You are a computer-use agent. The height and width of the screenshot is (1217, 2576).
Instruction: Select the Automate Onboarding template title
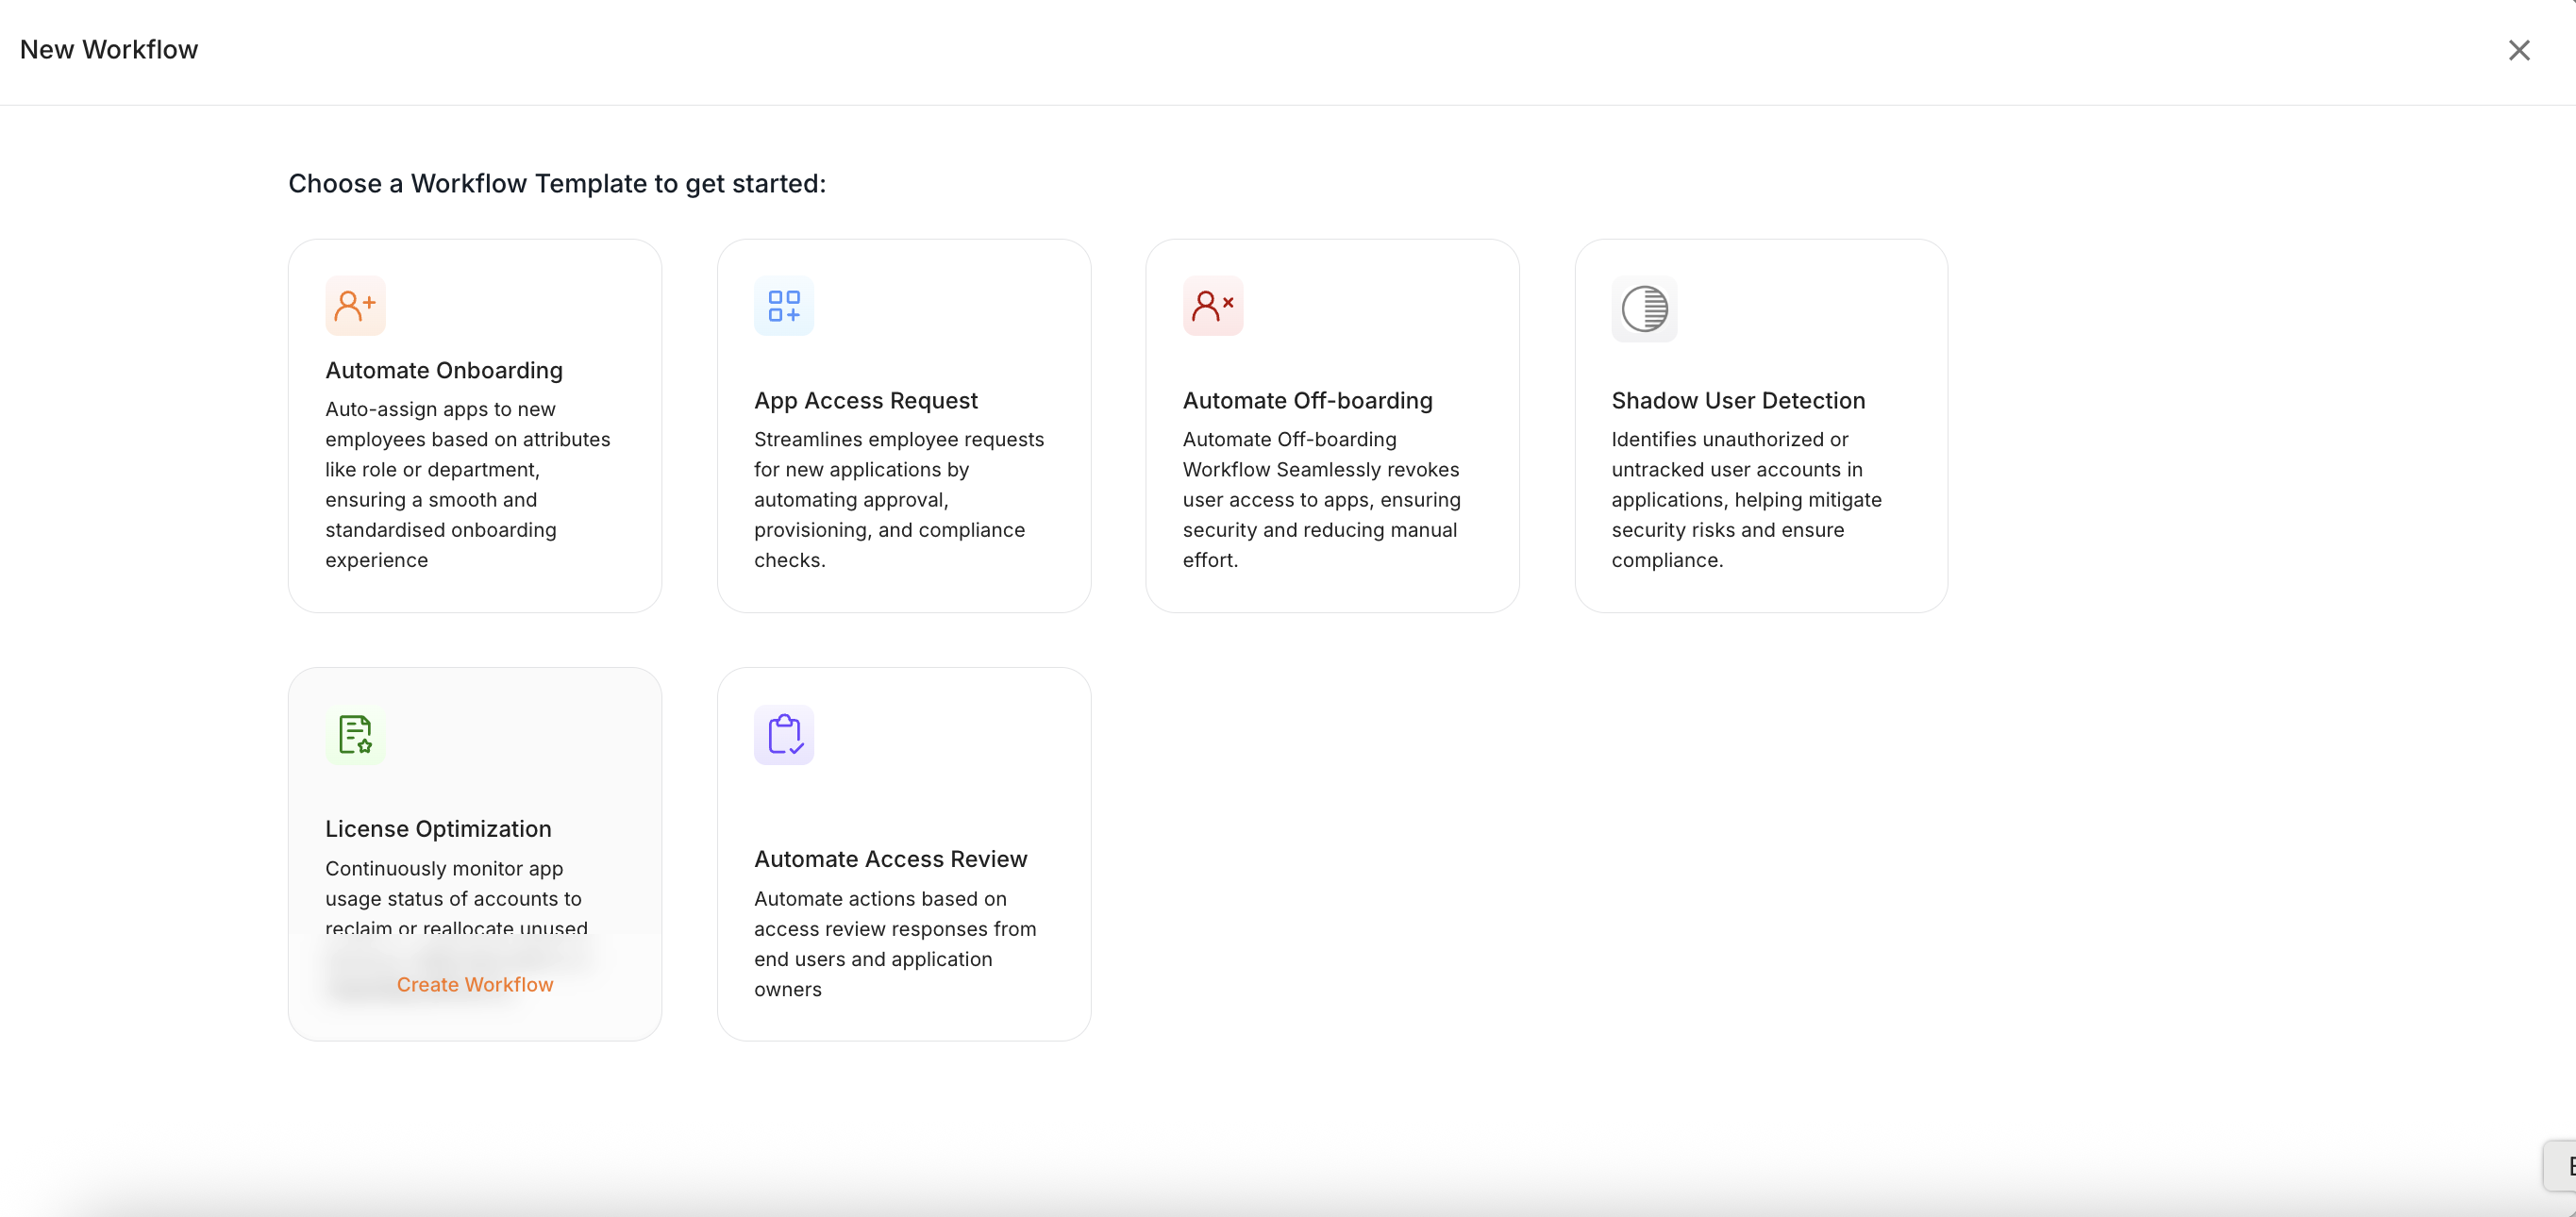click(443, 370)
